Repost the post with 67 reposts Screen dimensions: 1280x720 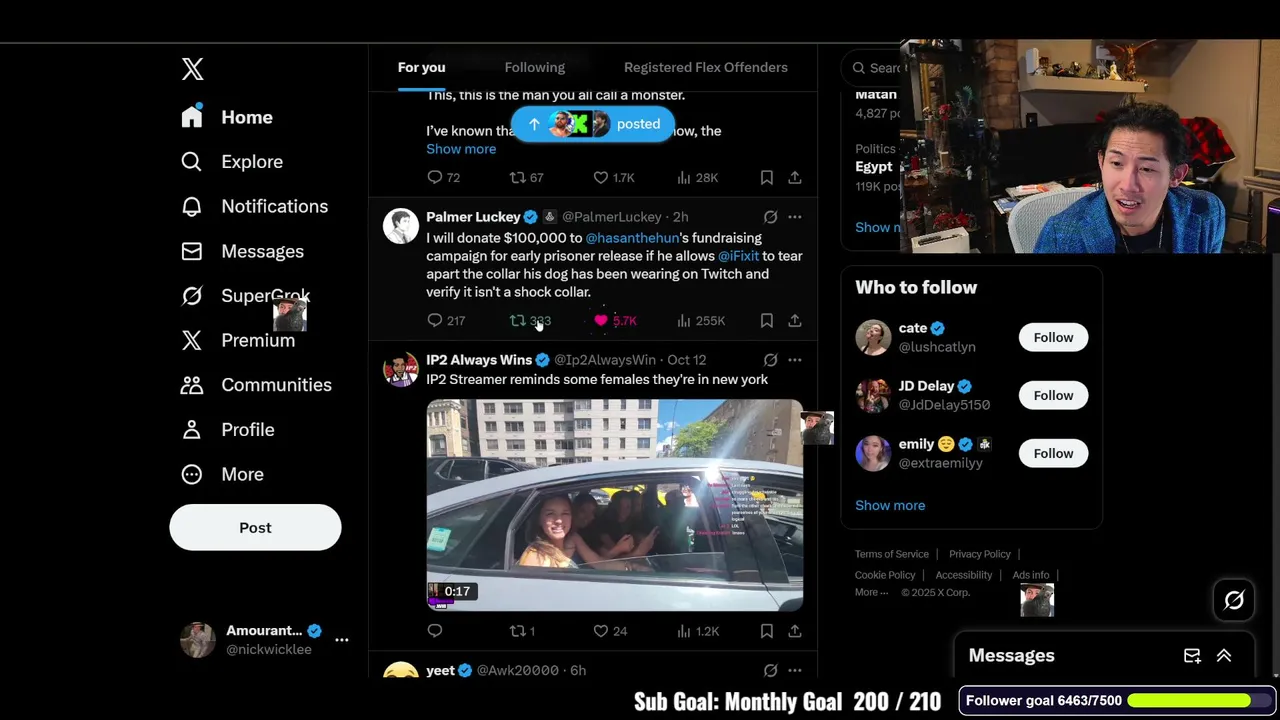coord(526,177)
